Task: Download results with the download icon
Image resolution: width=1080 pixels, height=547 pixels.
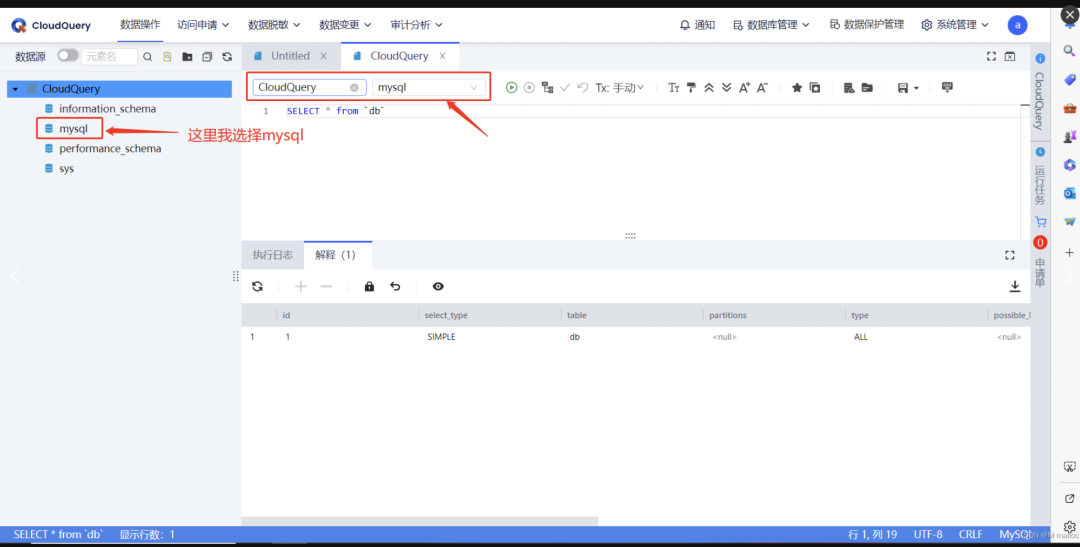Action: pyautogui.click(x=1015, y=287)
